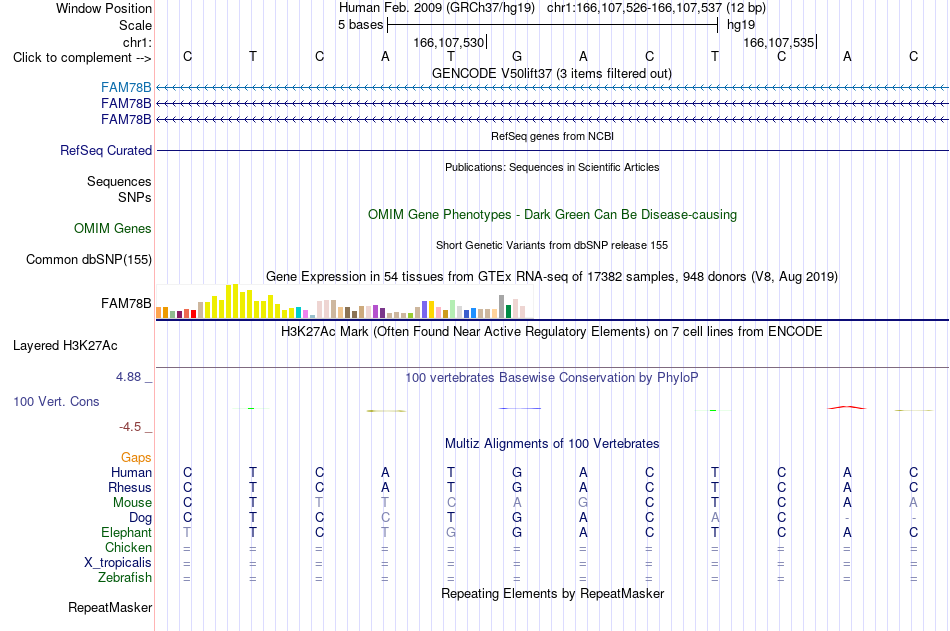Select the Dog alignment row label
This screenshot has width=950, height=631.
click(x=140, y=518)
